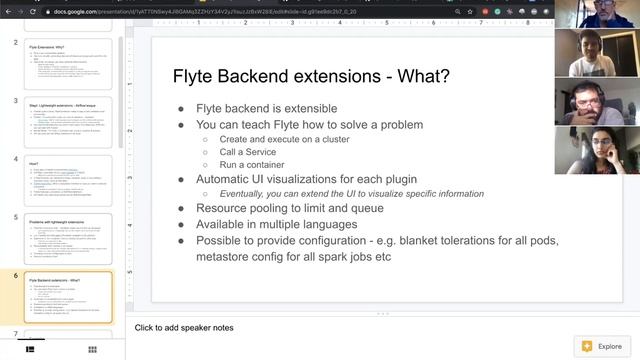Viewport: 640px width, 360px height.
Task: Click the filmstrip vertical scrollbar
Action: [120, 92]
